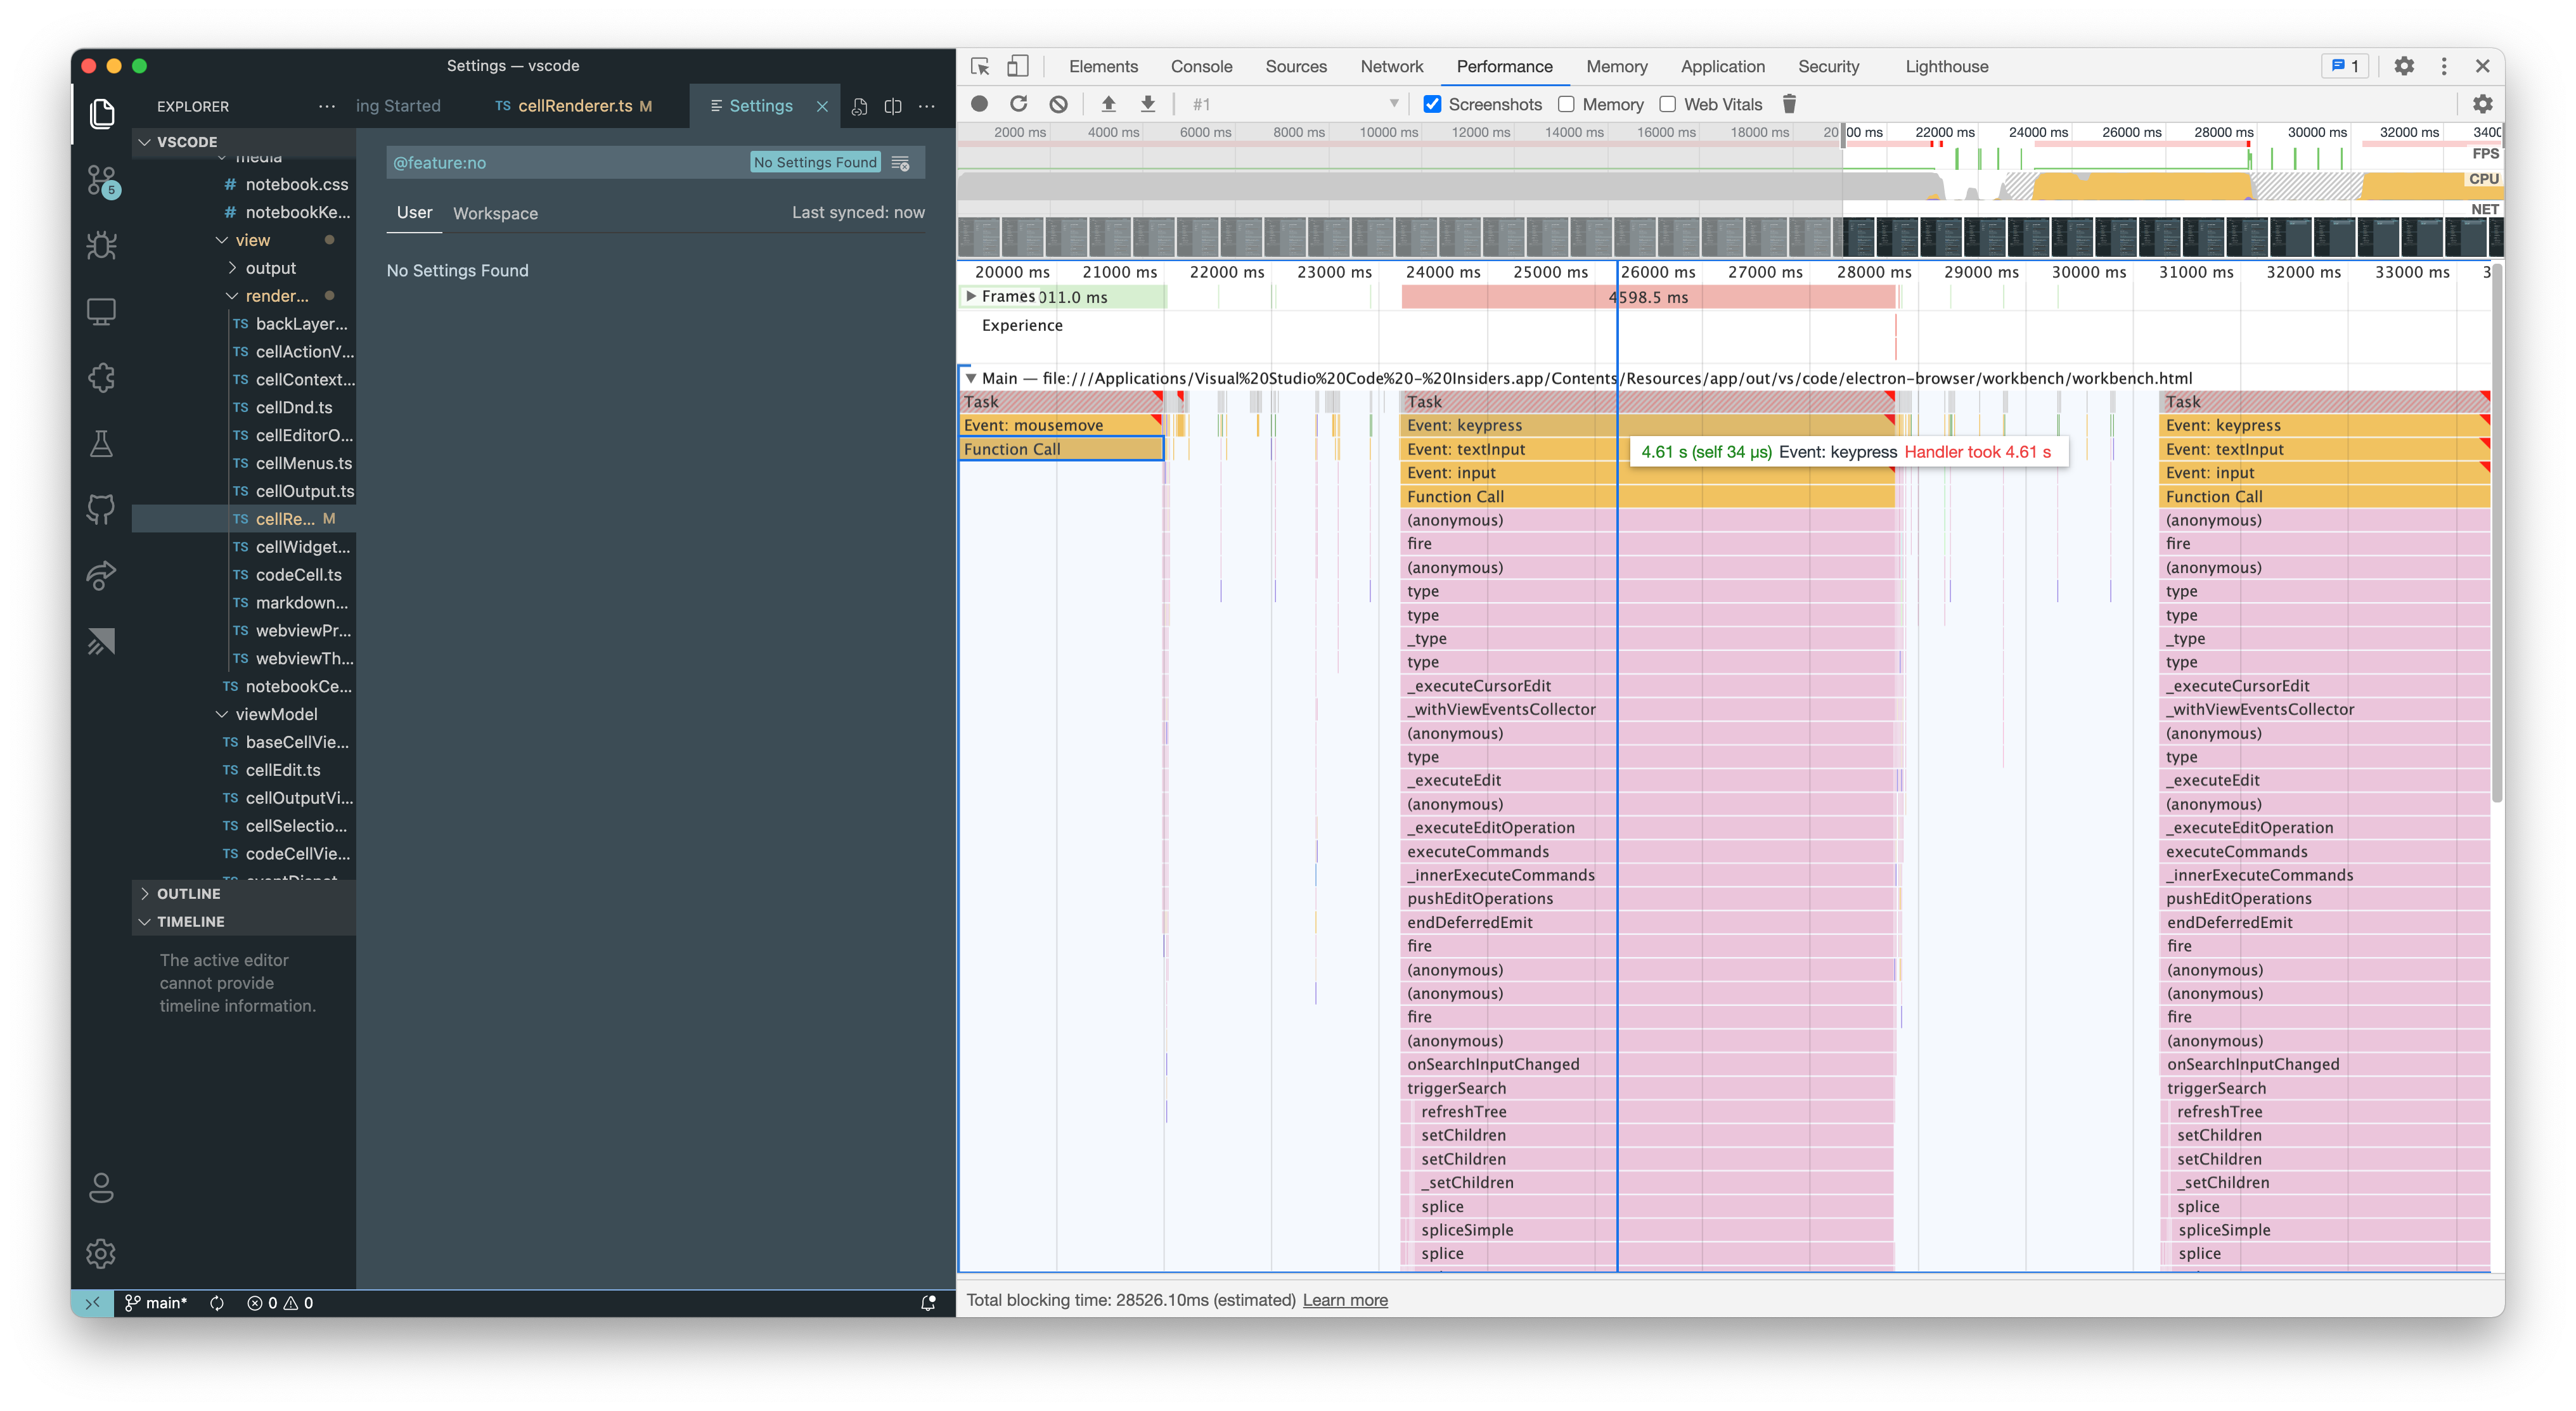Switch to the Console tab

tap(1201, 66)
